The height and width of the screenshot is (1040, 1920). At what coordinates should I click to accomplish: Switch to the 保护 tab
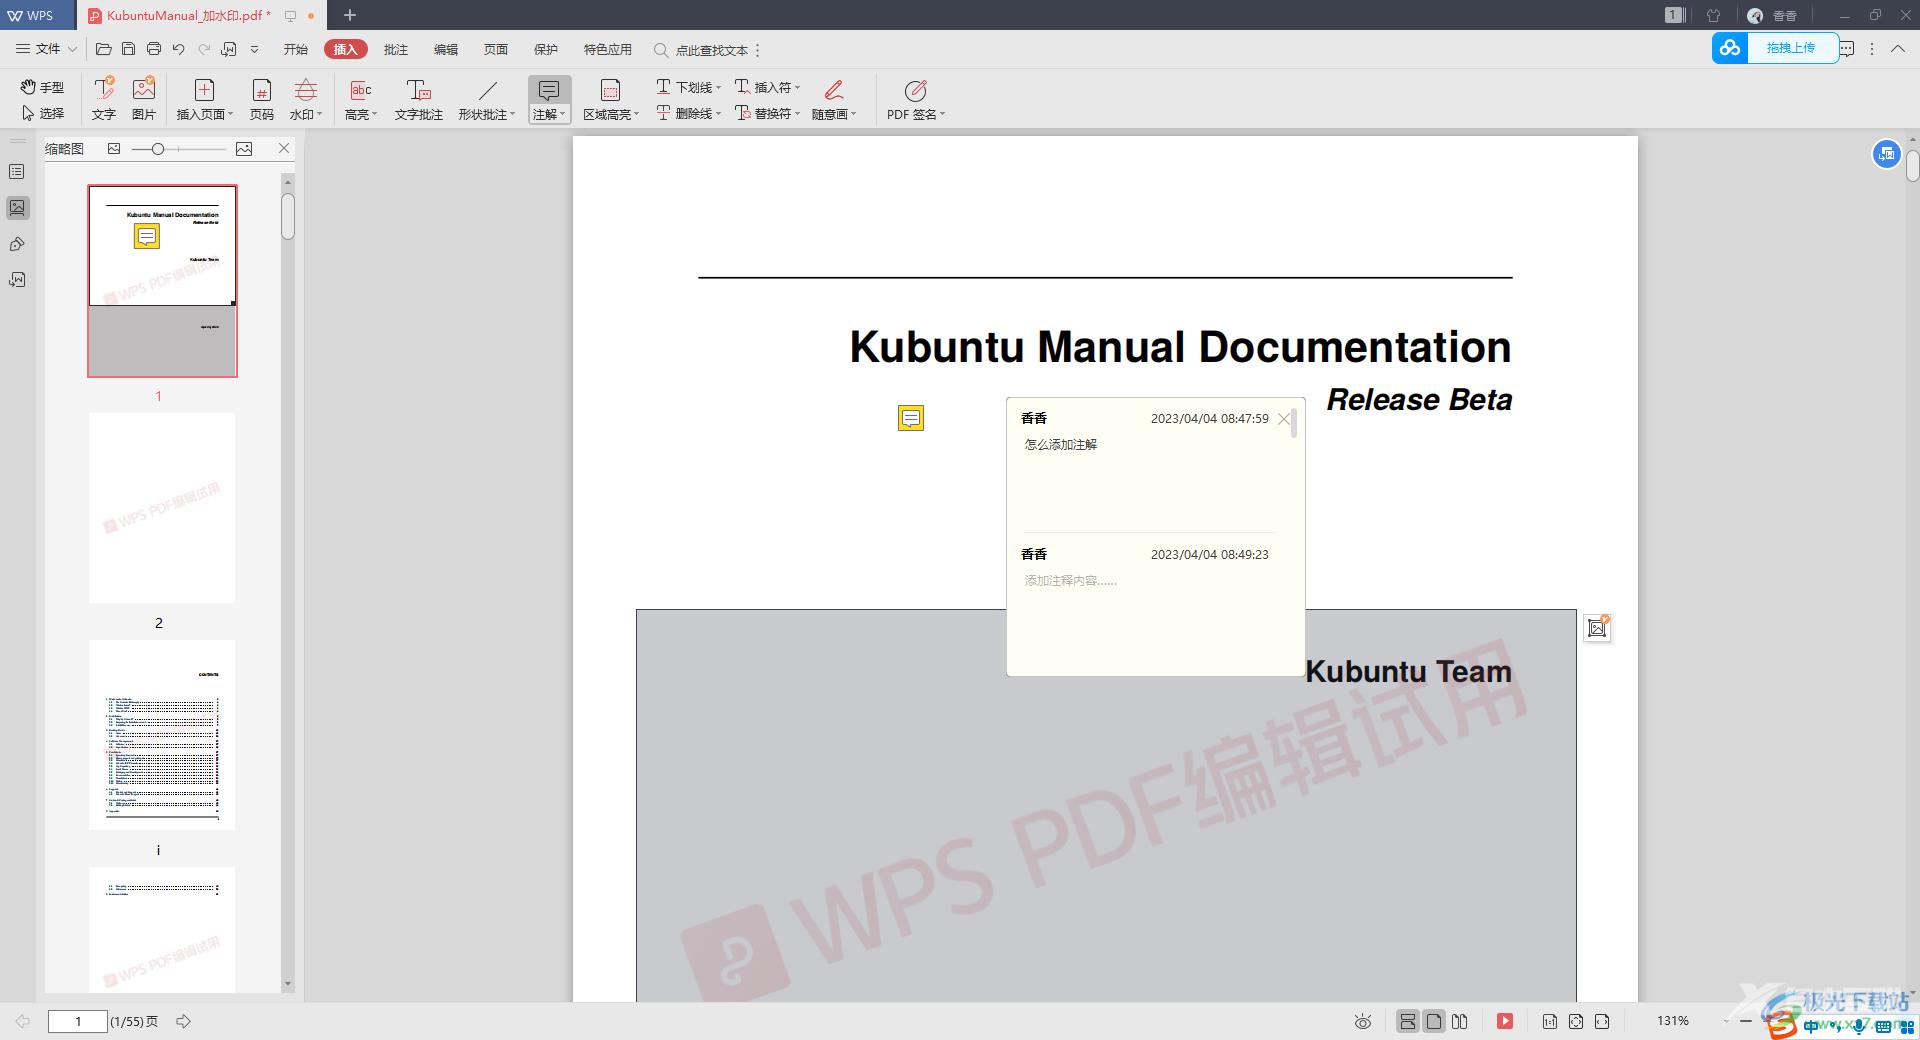point(546,49)
